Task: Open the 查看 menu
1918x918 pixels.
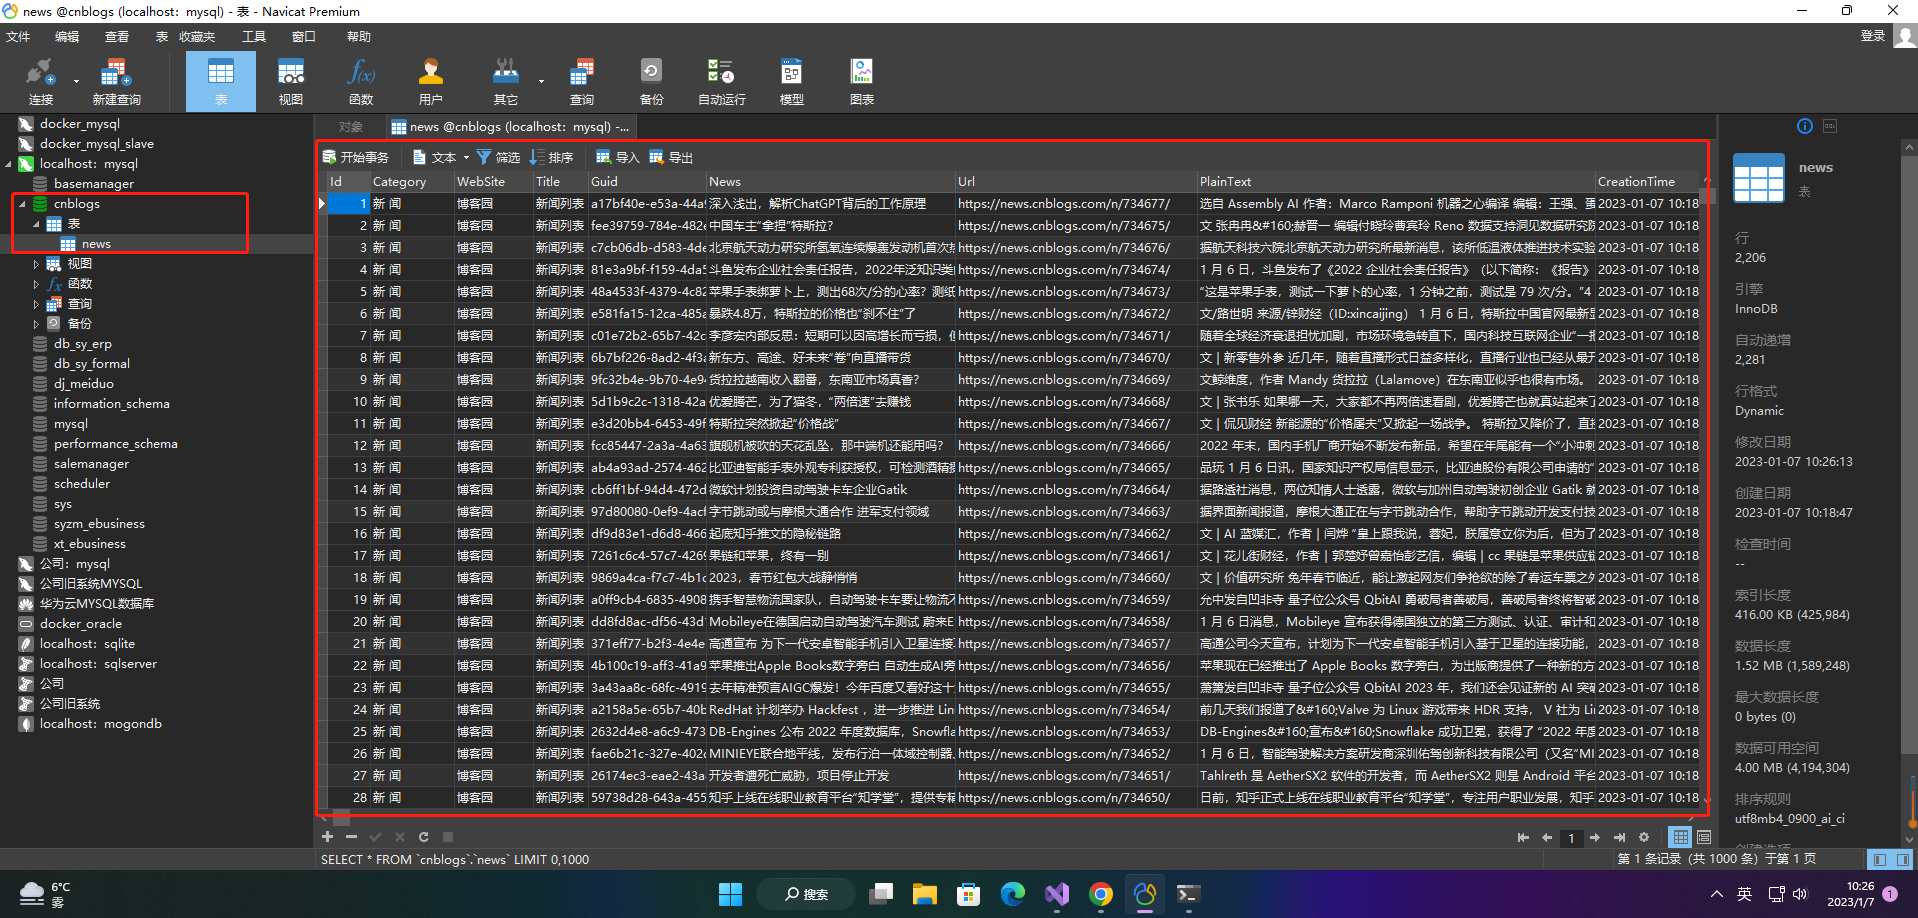Action: 117,37
